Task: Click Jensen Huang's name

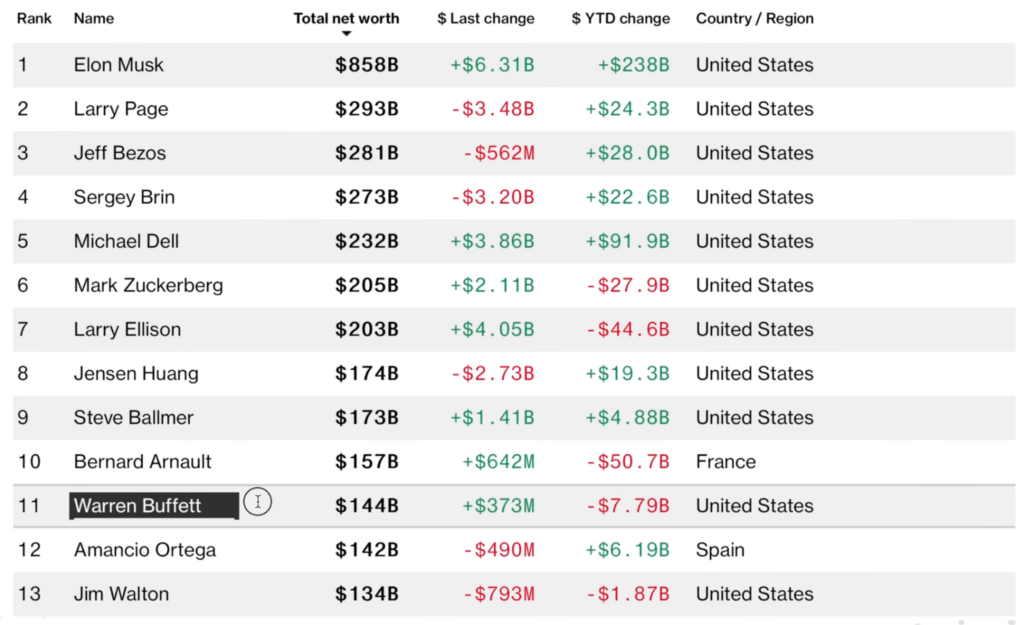Action: tap(136, 373)
